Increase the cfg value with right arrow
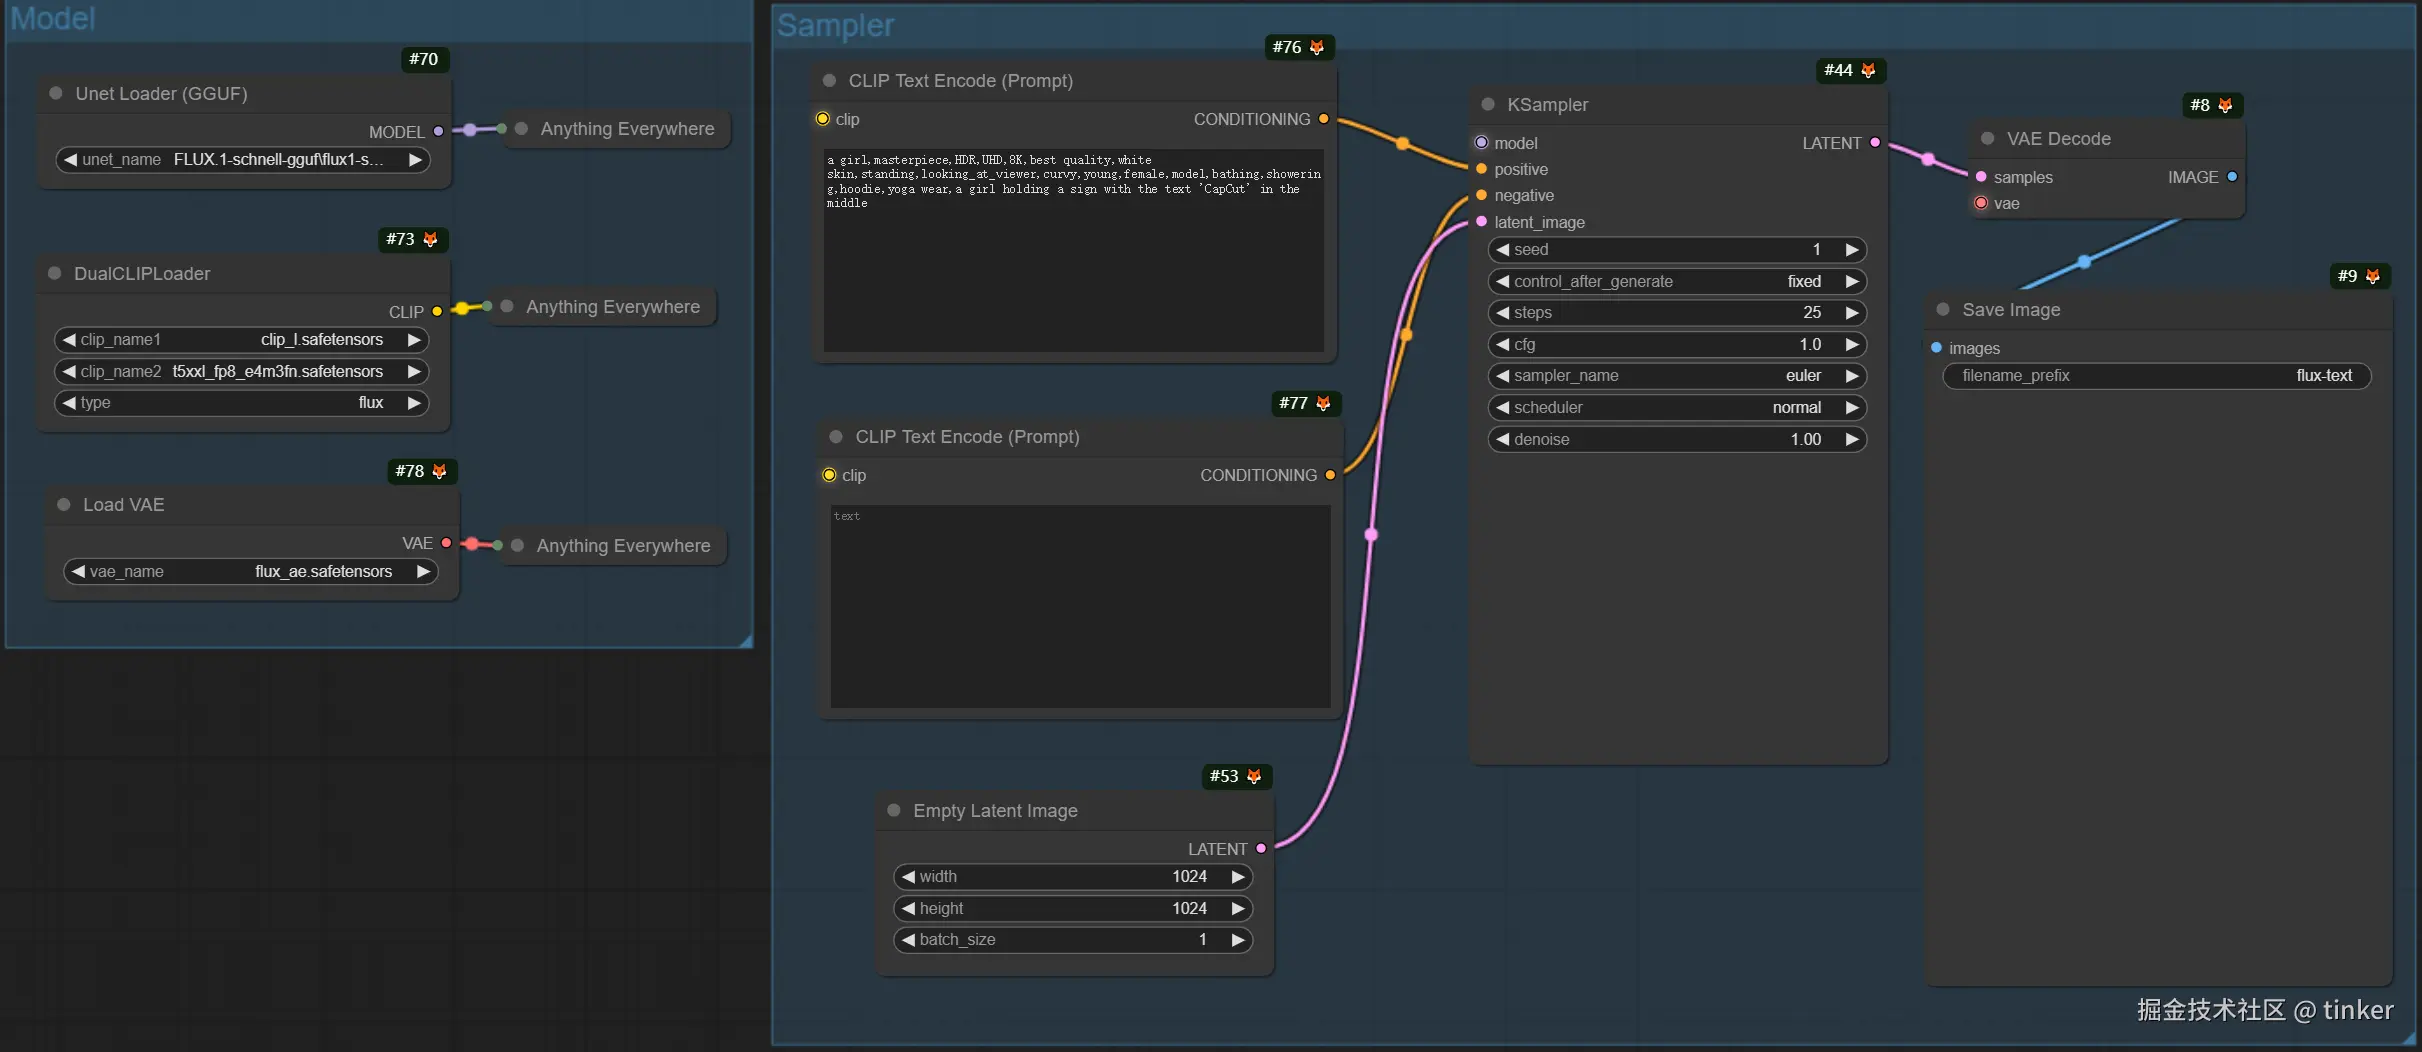The image size is (2422, 1052). click(x=1852, y=345)
